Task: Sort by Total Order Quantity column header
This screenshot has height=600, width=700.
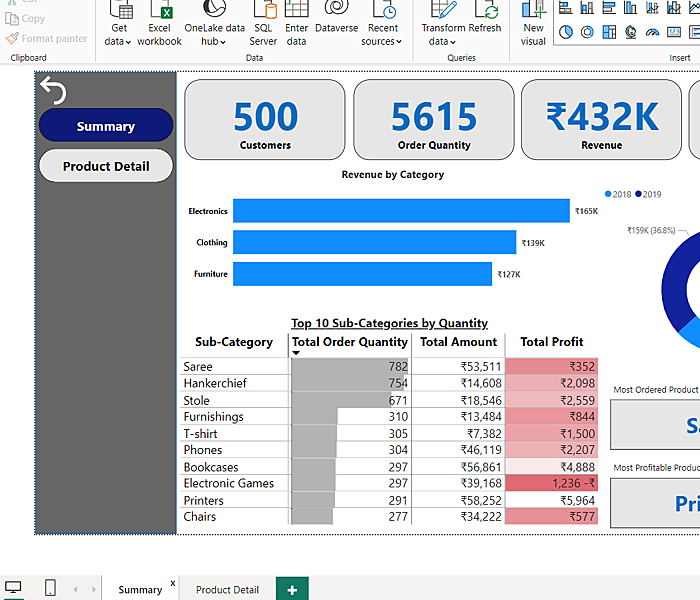Action: 349,342
